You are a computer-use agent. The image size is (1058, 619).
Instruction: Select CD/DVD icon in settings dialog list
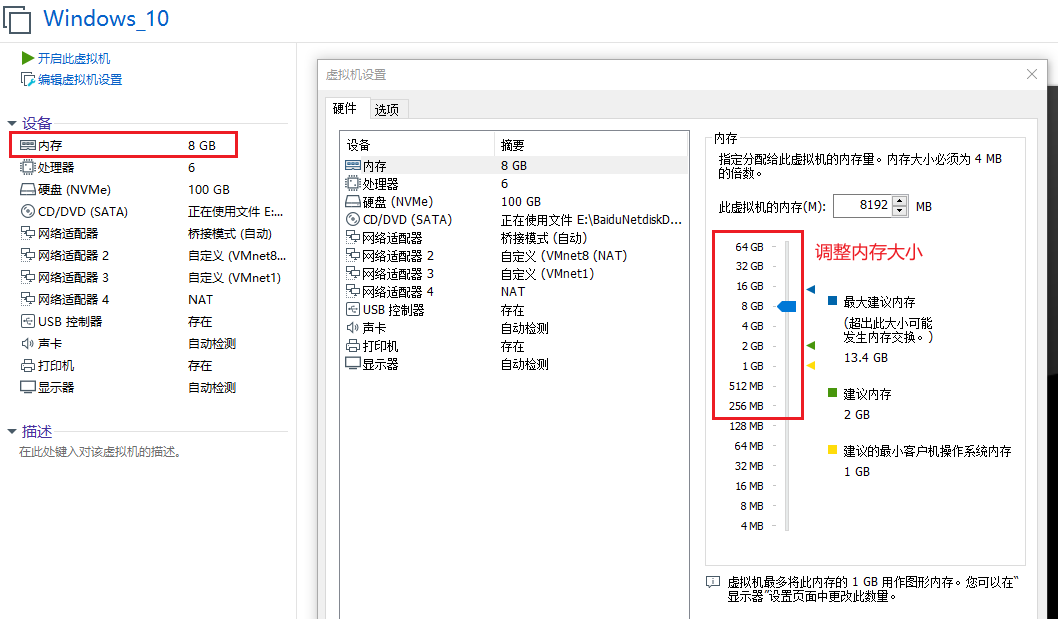[x=353, y=219]
